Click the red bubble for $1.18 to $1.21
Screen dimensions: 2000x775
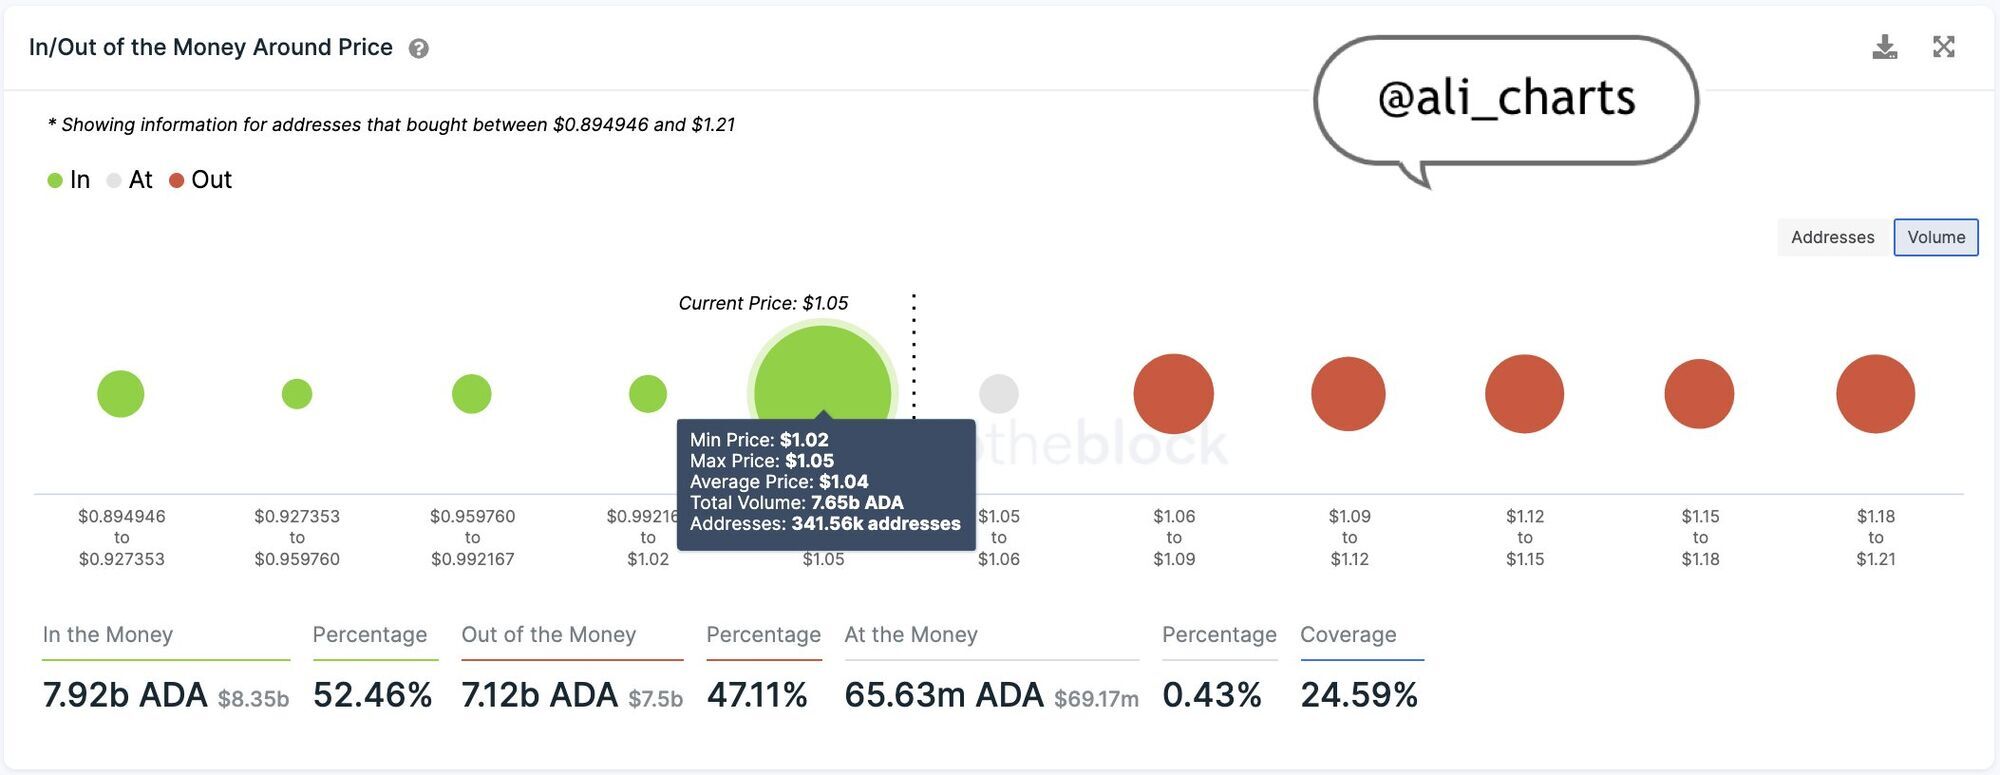(x=1875, y=394)
